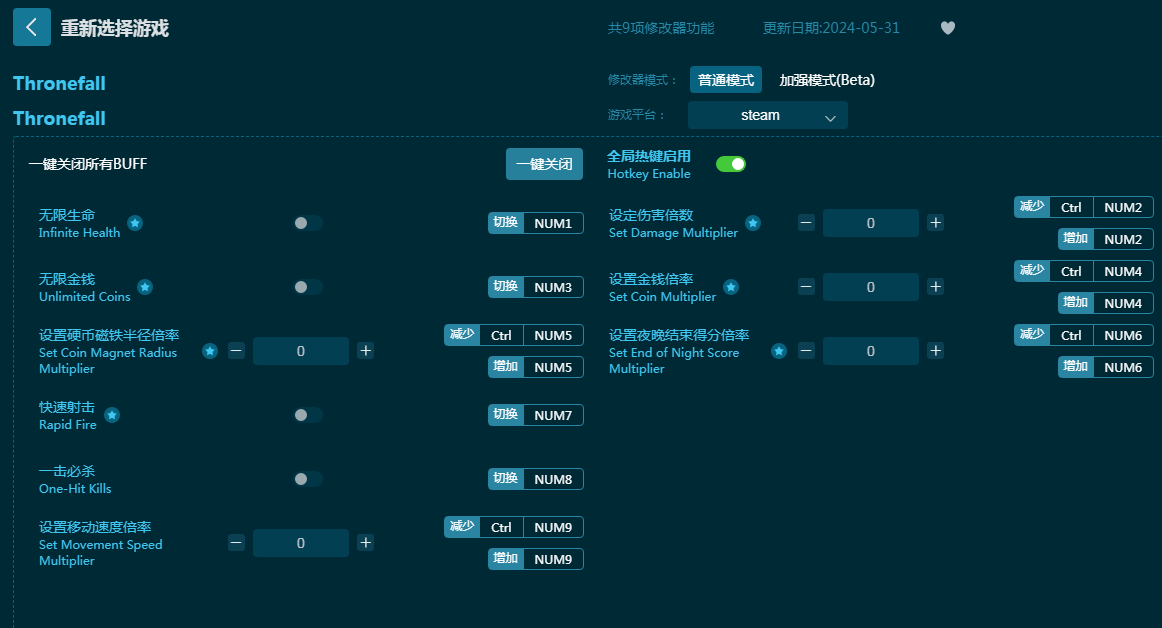Image resolution: width=1162 pixels, height=628 pixels.
Task: Focus End of Night Score Multiplier value field
Action: point(871,351)
